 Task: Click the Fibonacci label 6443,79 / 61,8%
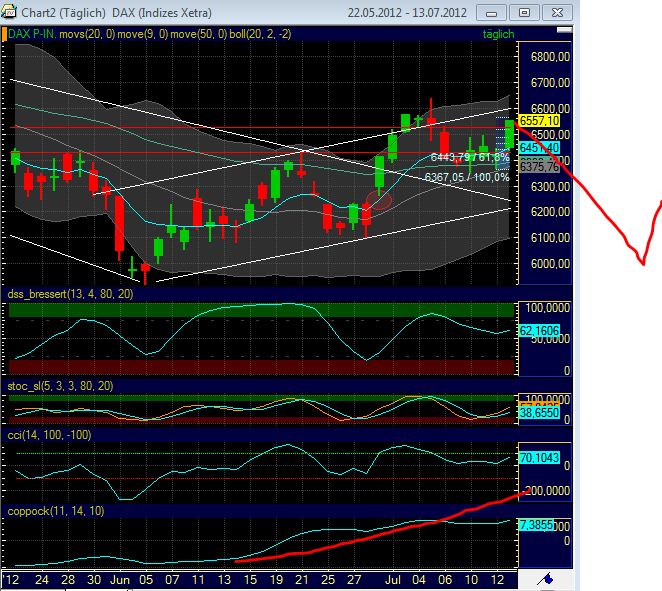(470, 158)
